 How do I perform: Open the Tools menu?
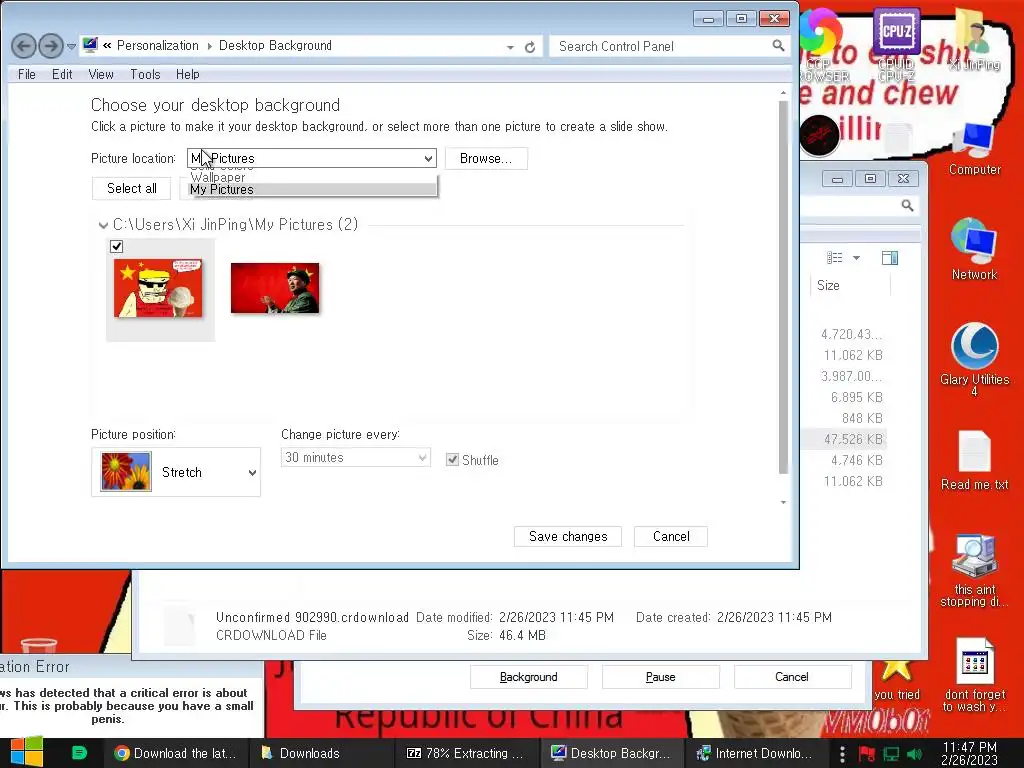coord(145,74)
